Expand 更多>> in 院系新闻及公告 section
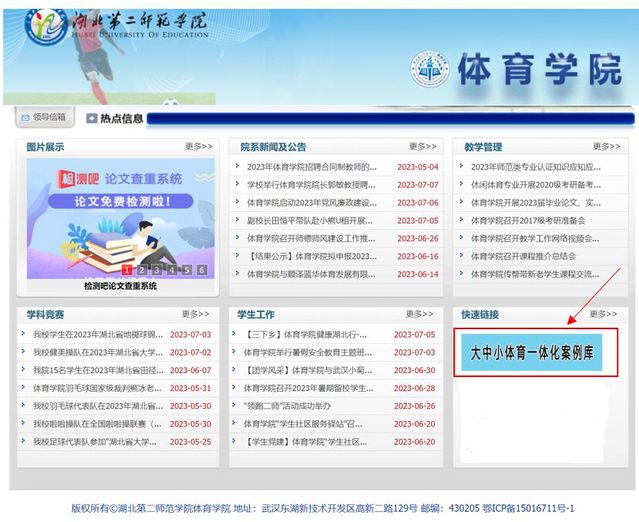This screenshot has width=639, height=522. pyautogui.click(x=422, y=146)
